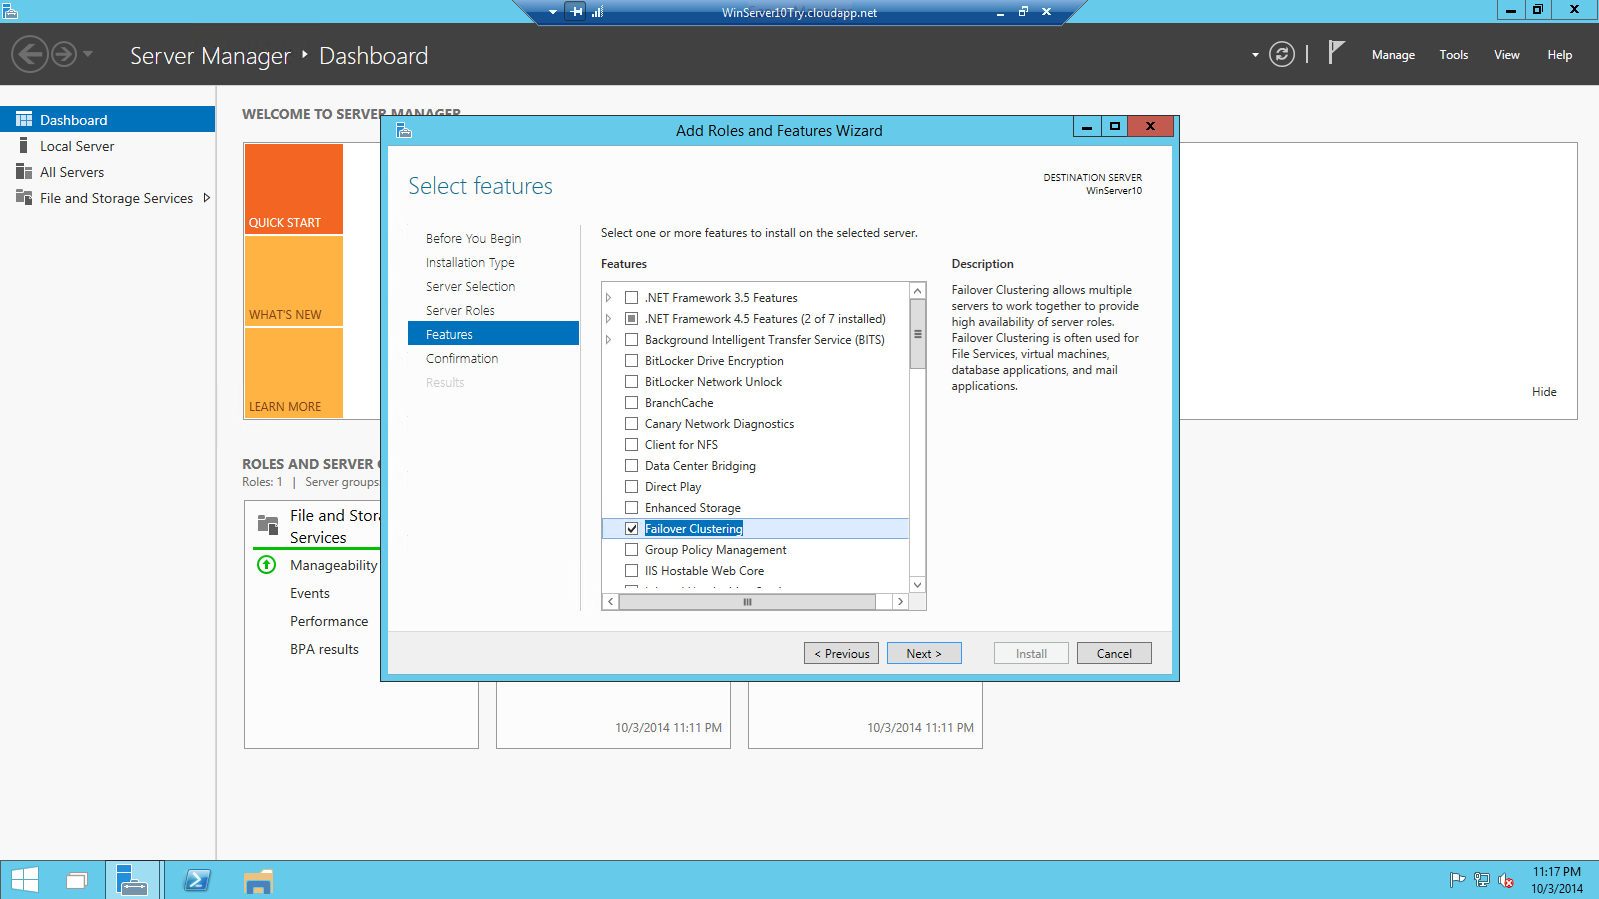Go back with the Previous button

point(841,654)
